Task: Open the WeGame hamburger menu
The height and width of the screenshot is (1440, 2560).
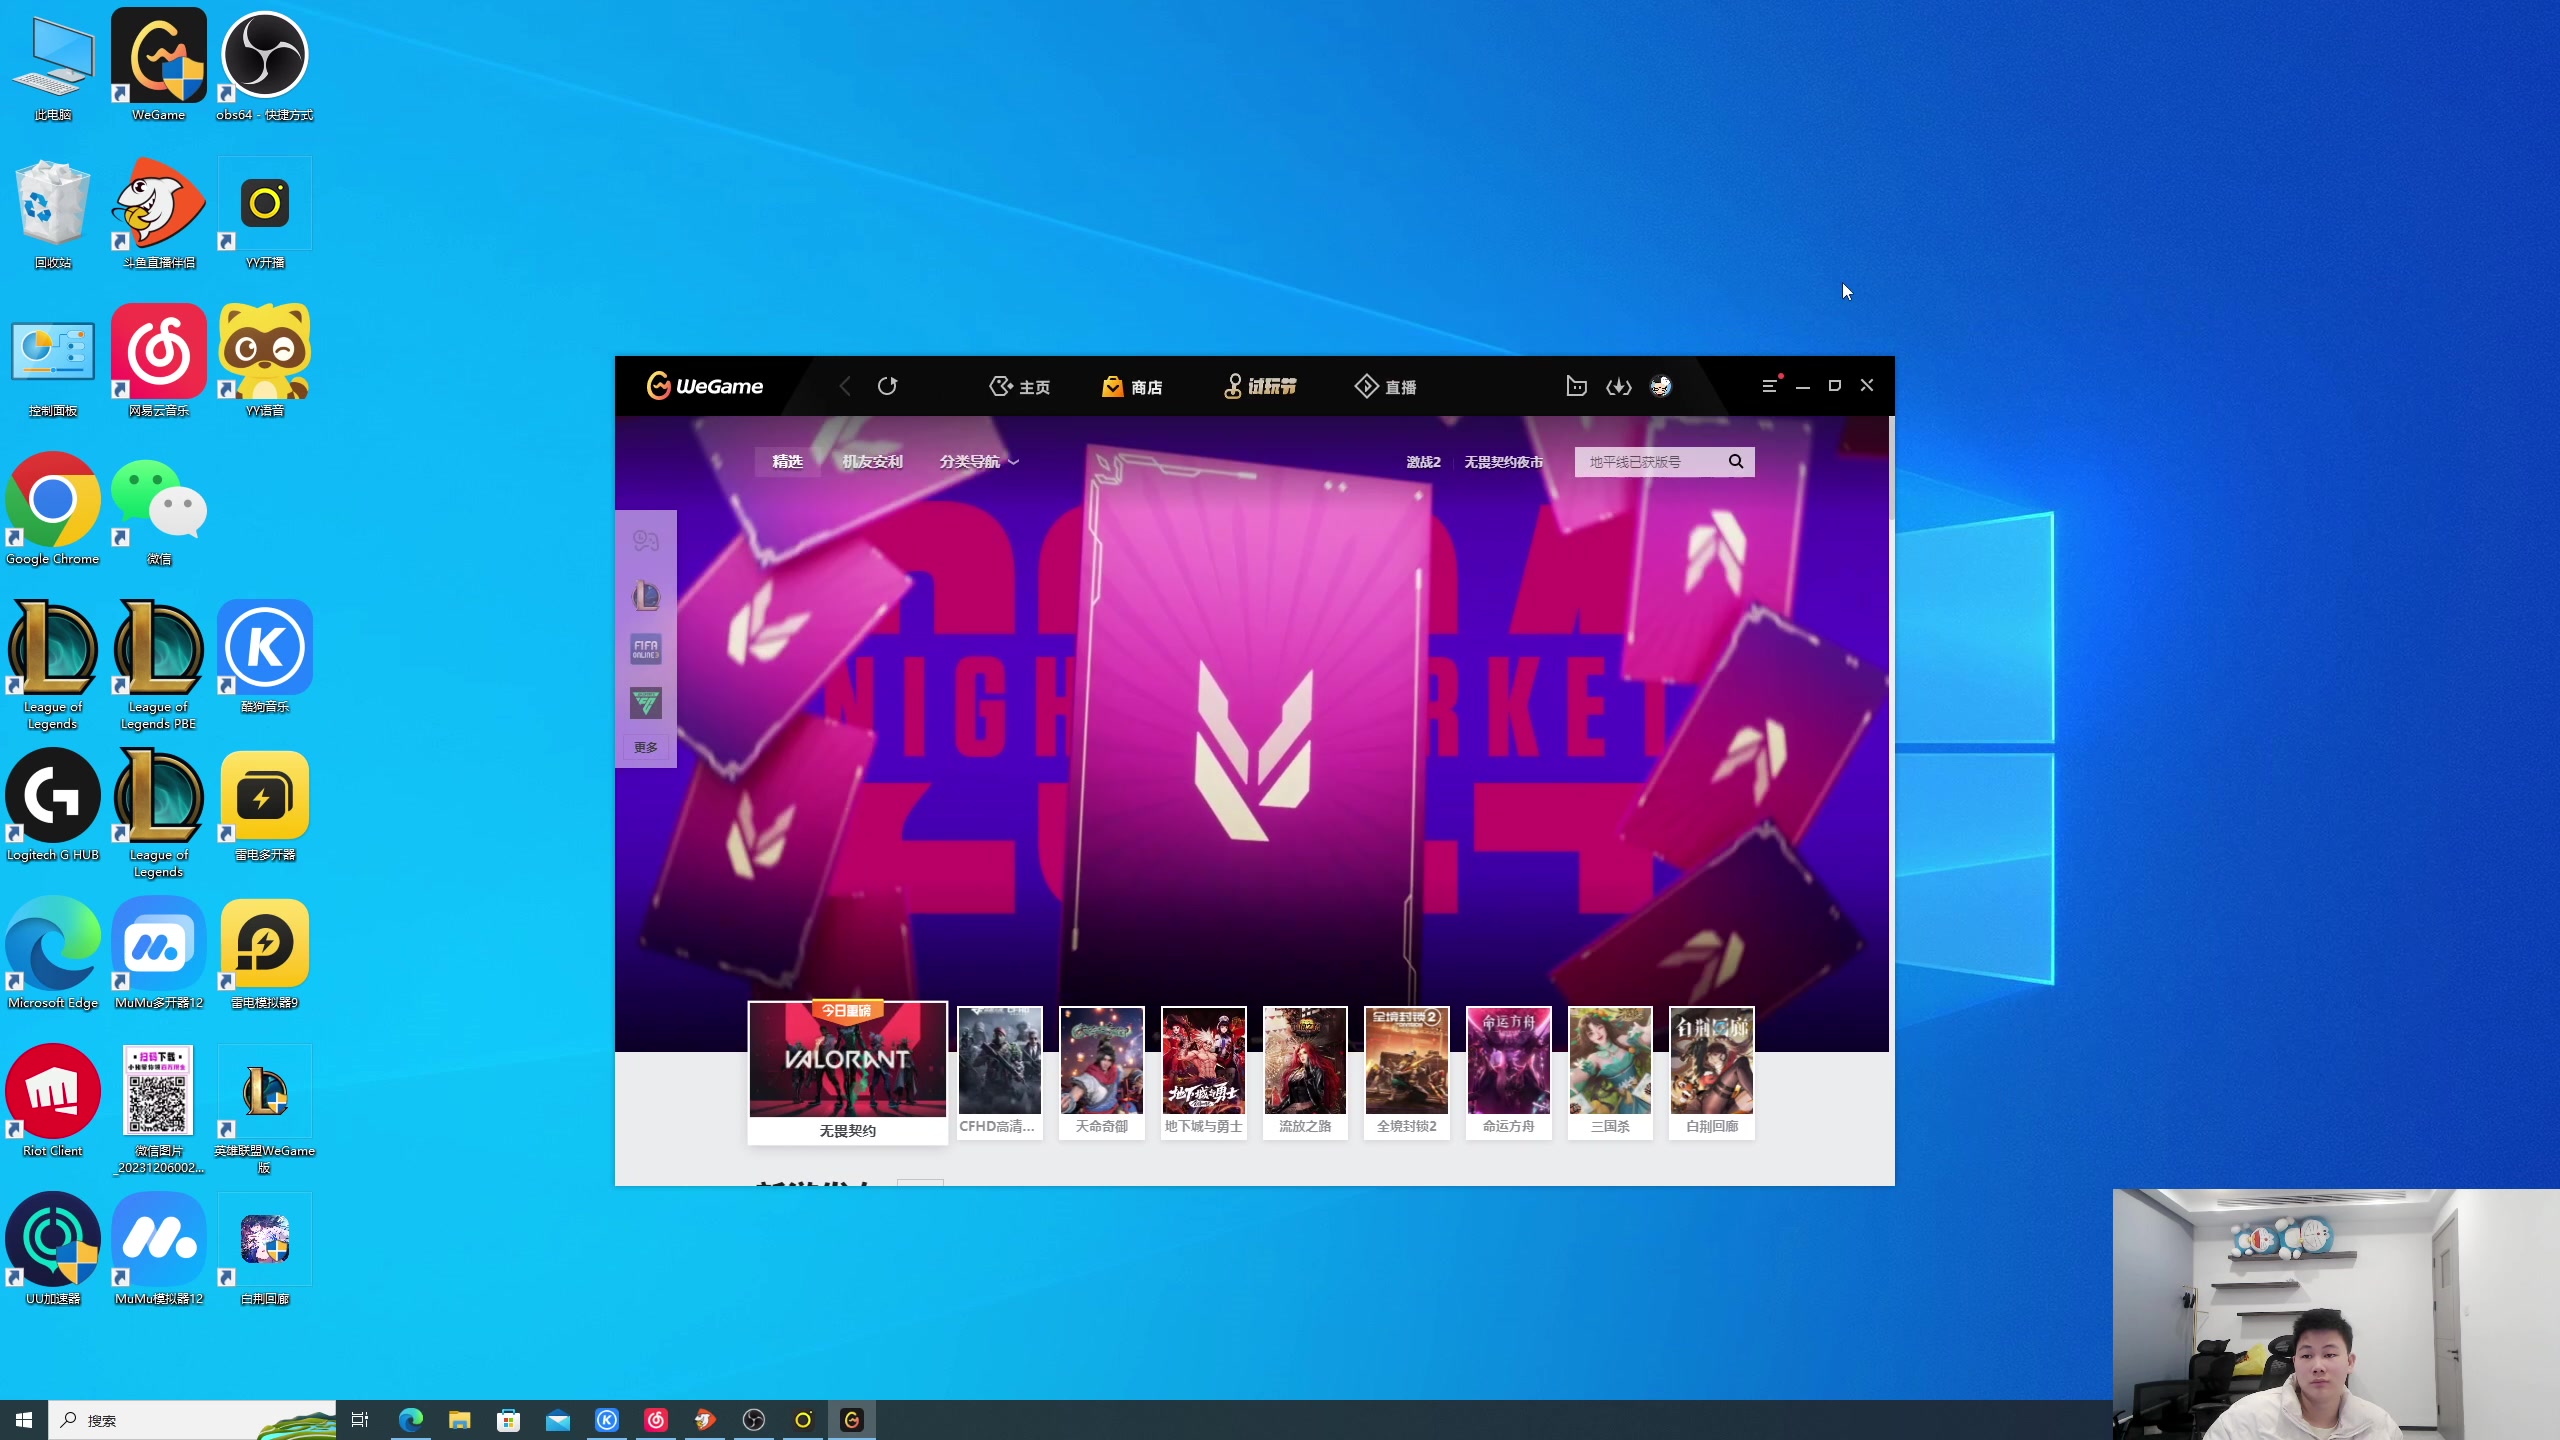Action: click(1769, 386)
